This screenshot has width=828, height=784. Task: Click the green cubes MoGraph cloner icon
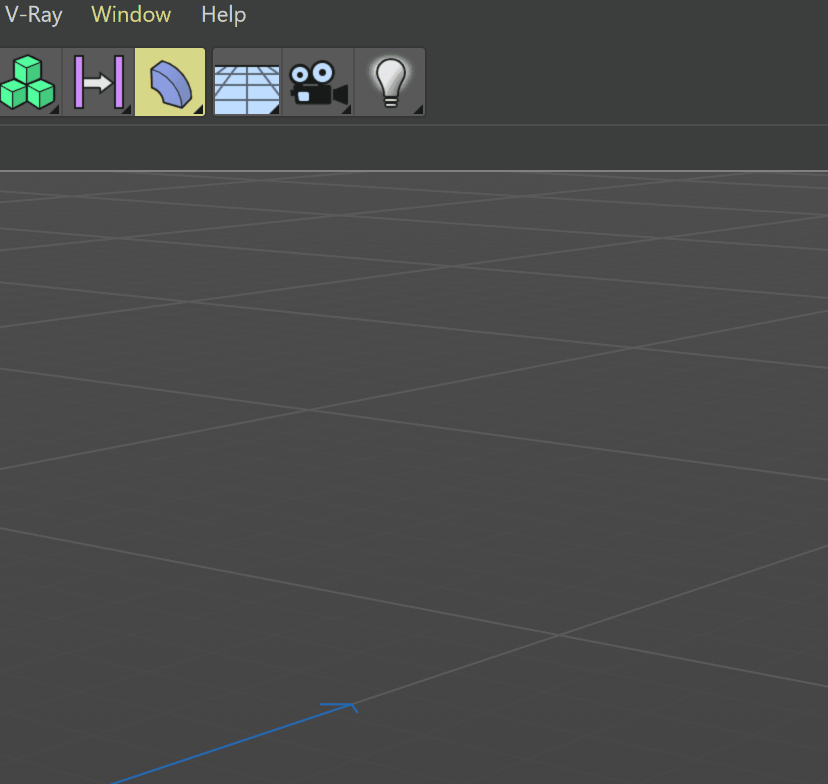click(29, 82)
